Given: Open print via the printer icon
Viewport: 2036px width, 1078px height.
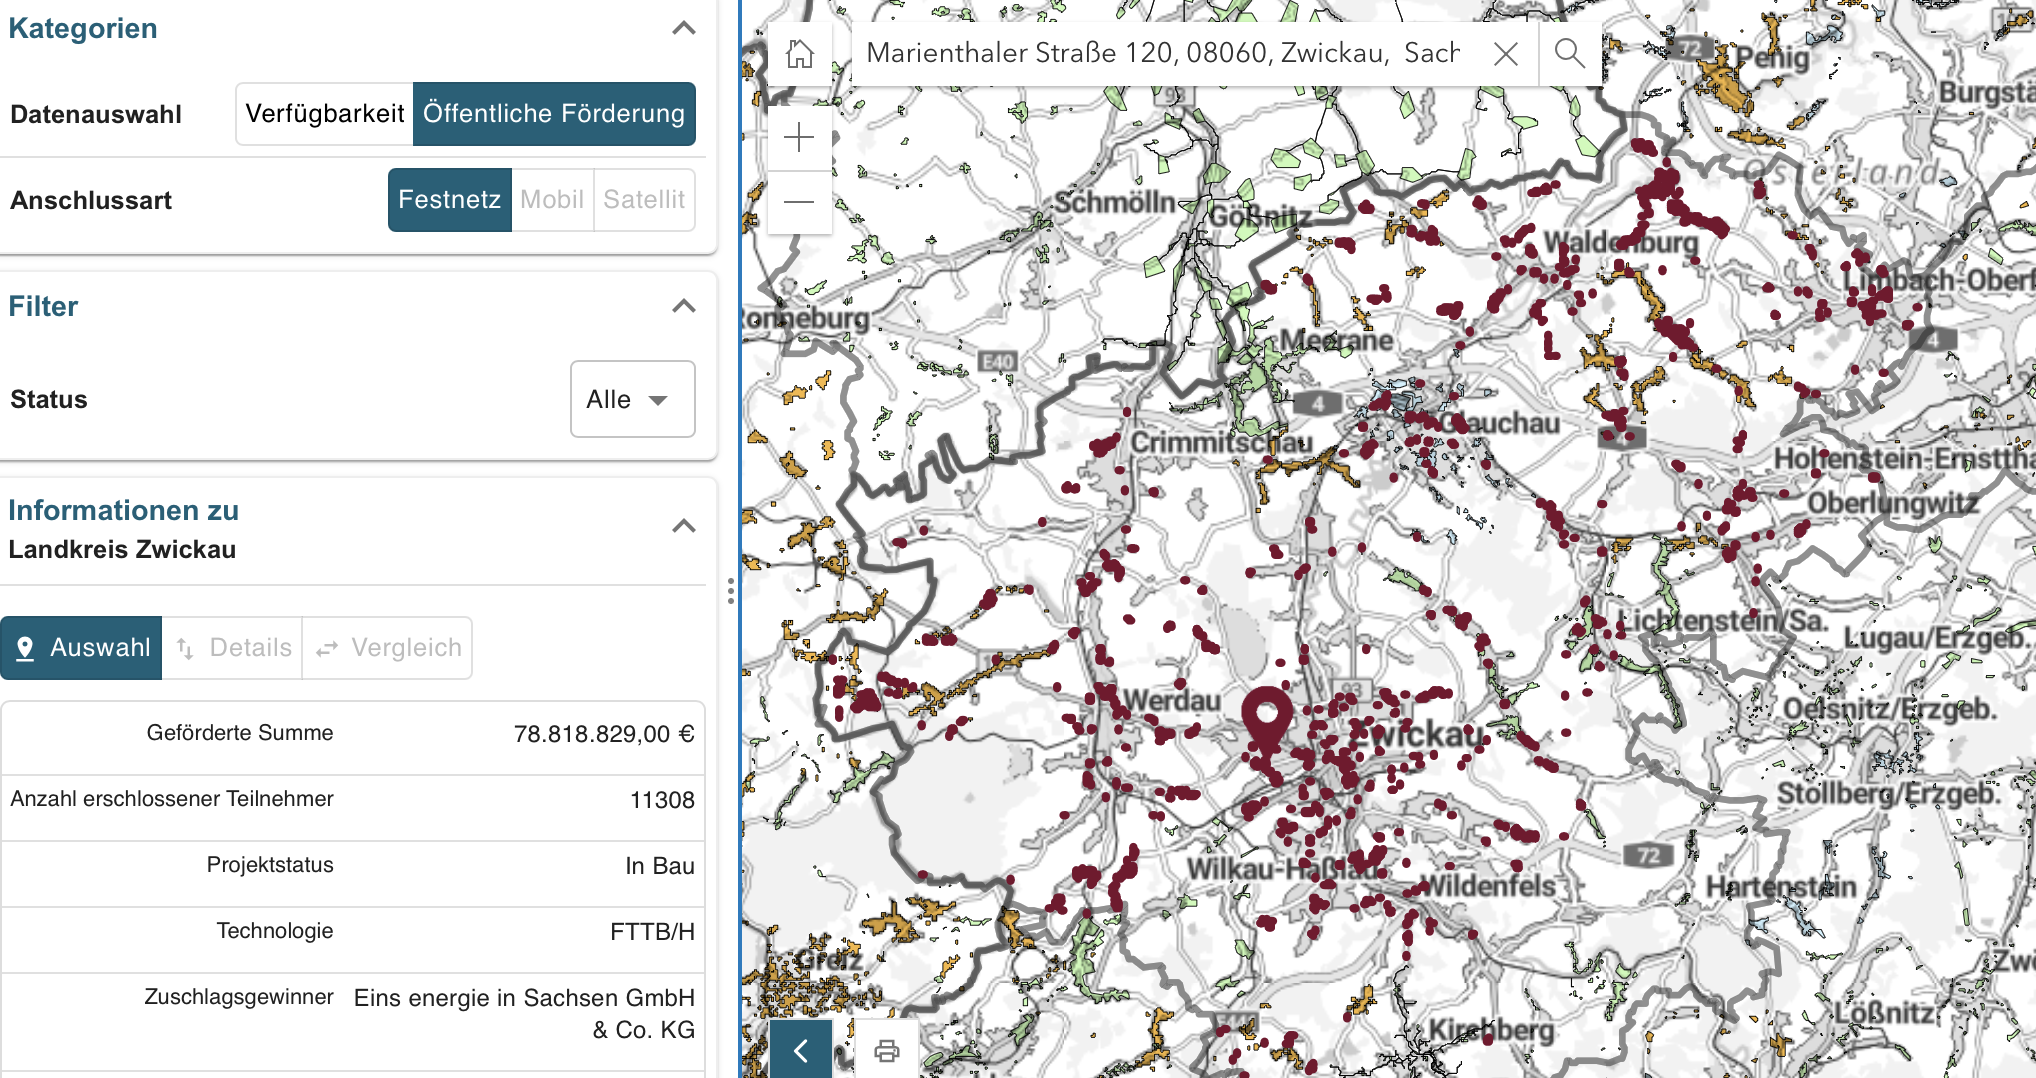Looking at the screenshot, I should point(887,1050).
